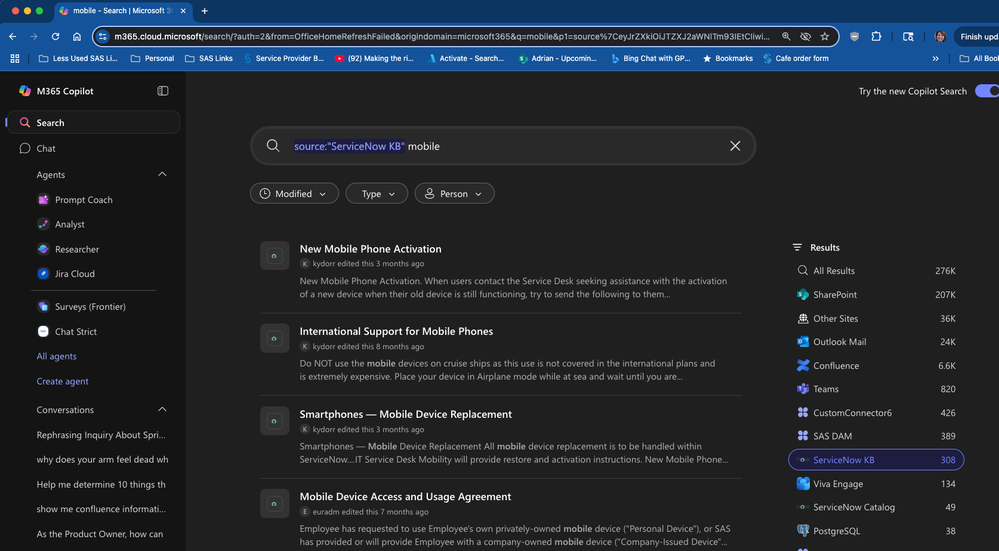
Task: Open the Modified filter dropdown
Action: 294,194
